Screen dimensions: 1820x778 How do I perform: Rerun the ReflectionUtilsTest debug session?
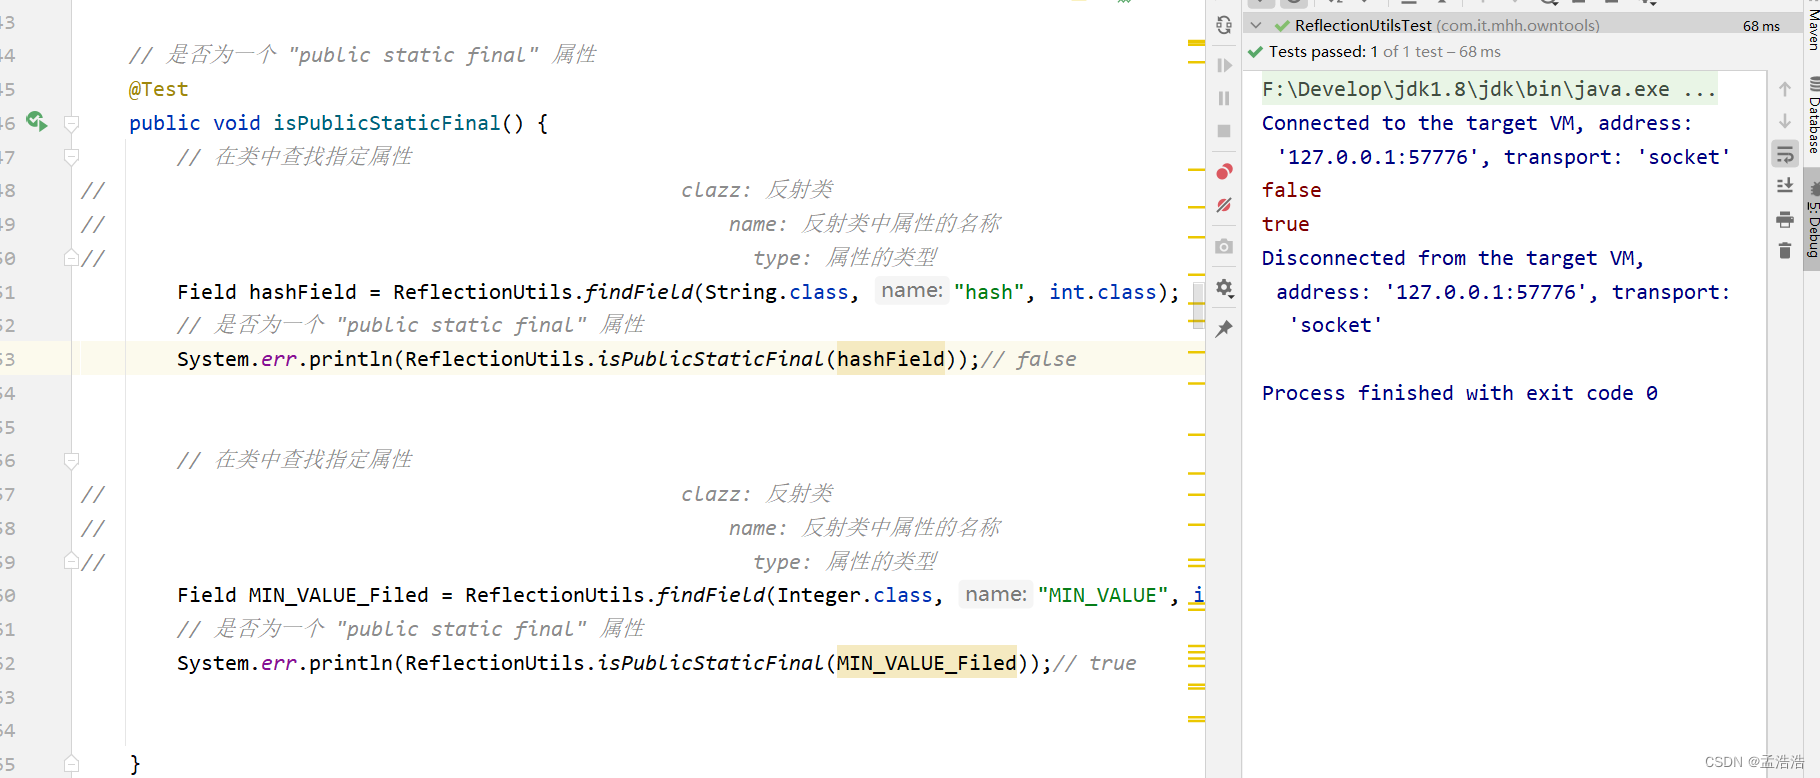tap(1224, 25)
